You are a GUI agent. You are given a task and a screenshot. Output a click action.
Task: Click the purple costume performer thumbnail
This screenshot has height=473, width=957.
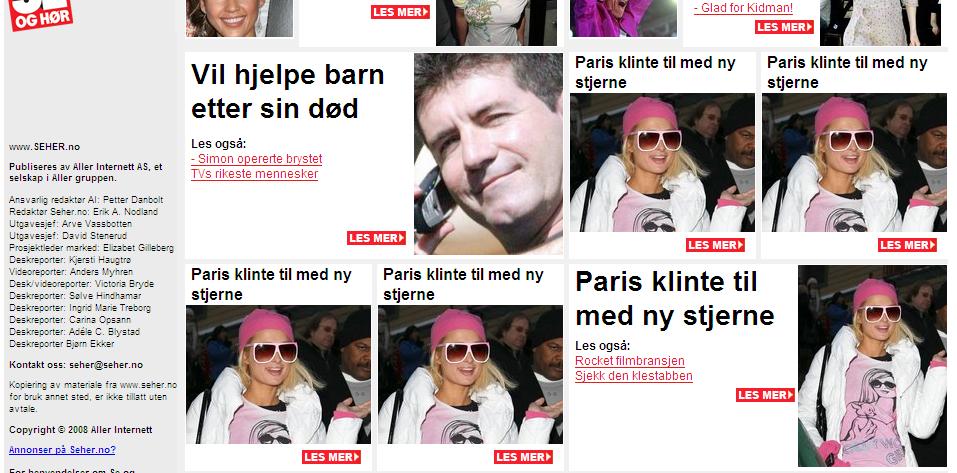[623, 18]
